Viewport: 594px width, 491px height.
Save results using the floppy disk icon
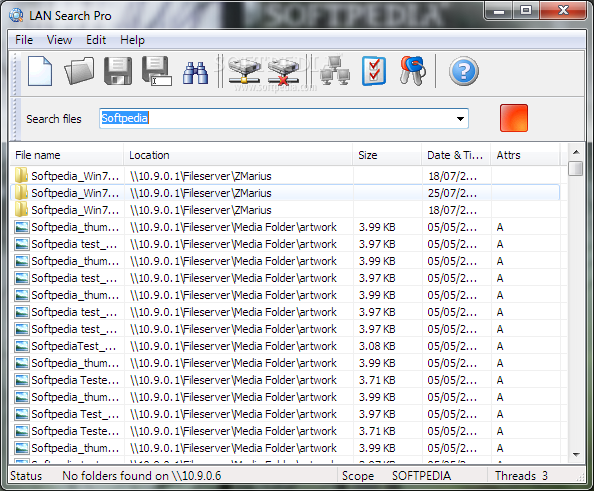(x=118, y=71)
